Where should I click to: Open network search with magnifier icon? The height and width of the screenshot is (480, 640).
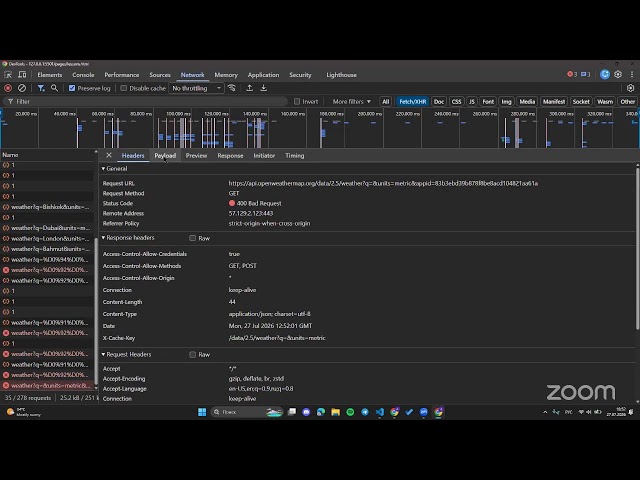(54, 88)
